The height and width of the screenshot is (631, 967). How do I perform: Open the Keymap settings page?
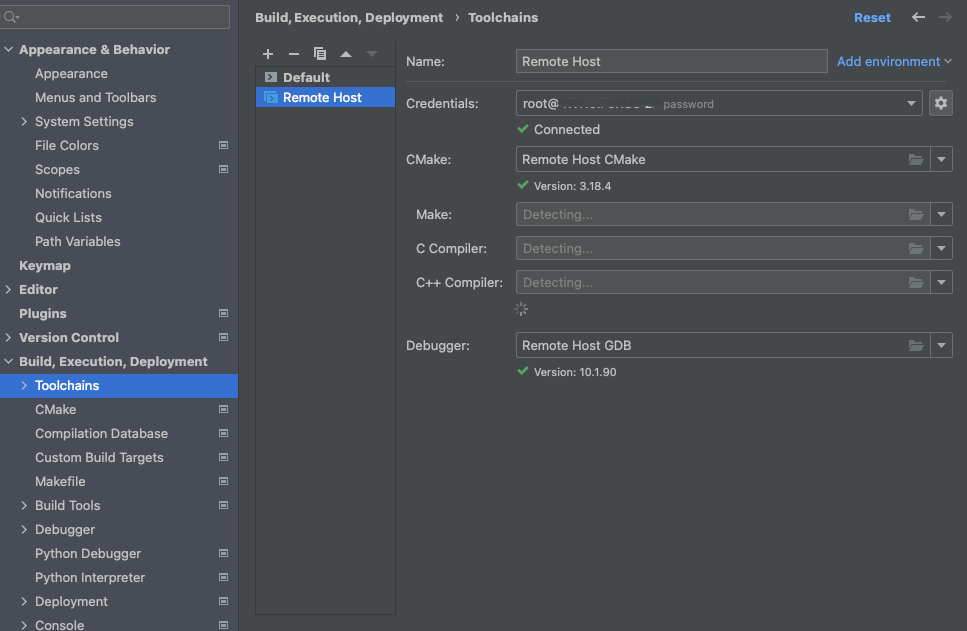tap(45, 266)
